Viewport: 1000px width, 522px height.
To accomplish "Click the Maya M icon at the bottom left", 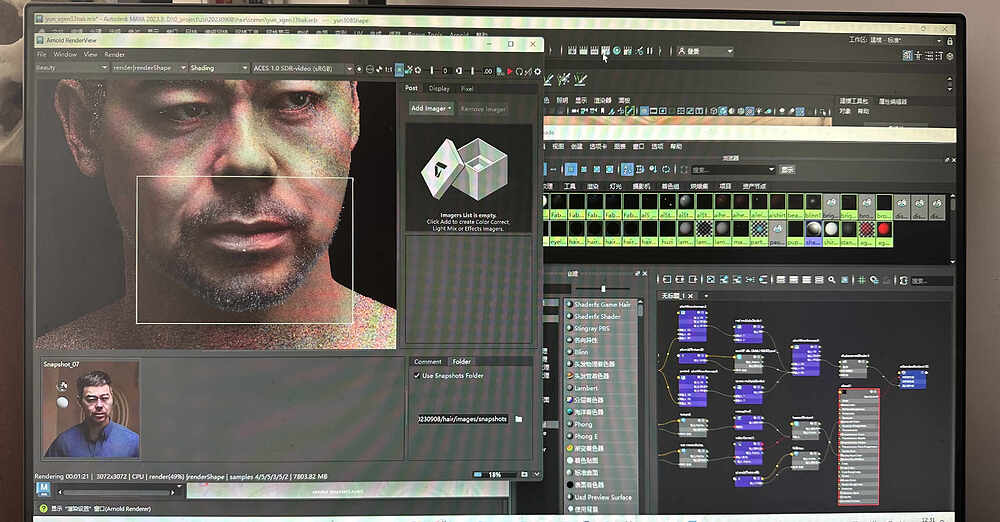I will coord(43,489).
